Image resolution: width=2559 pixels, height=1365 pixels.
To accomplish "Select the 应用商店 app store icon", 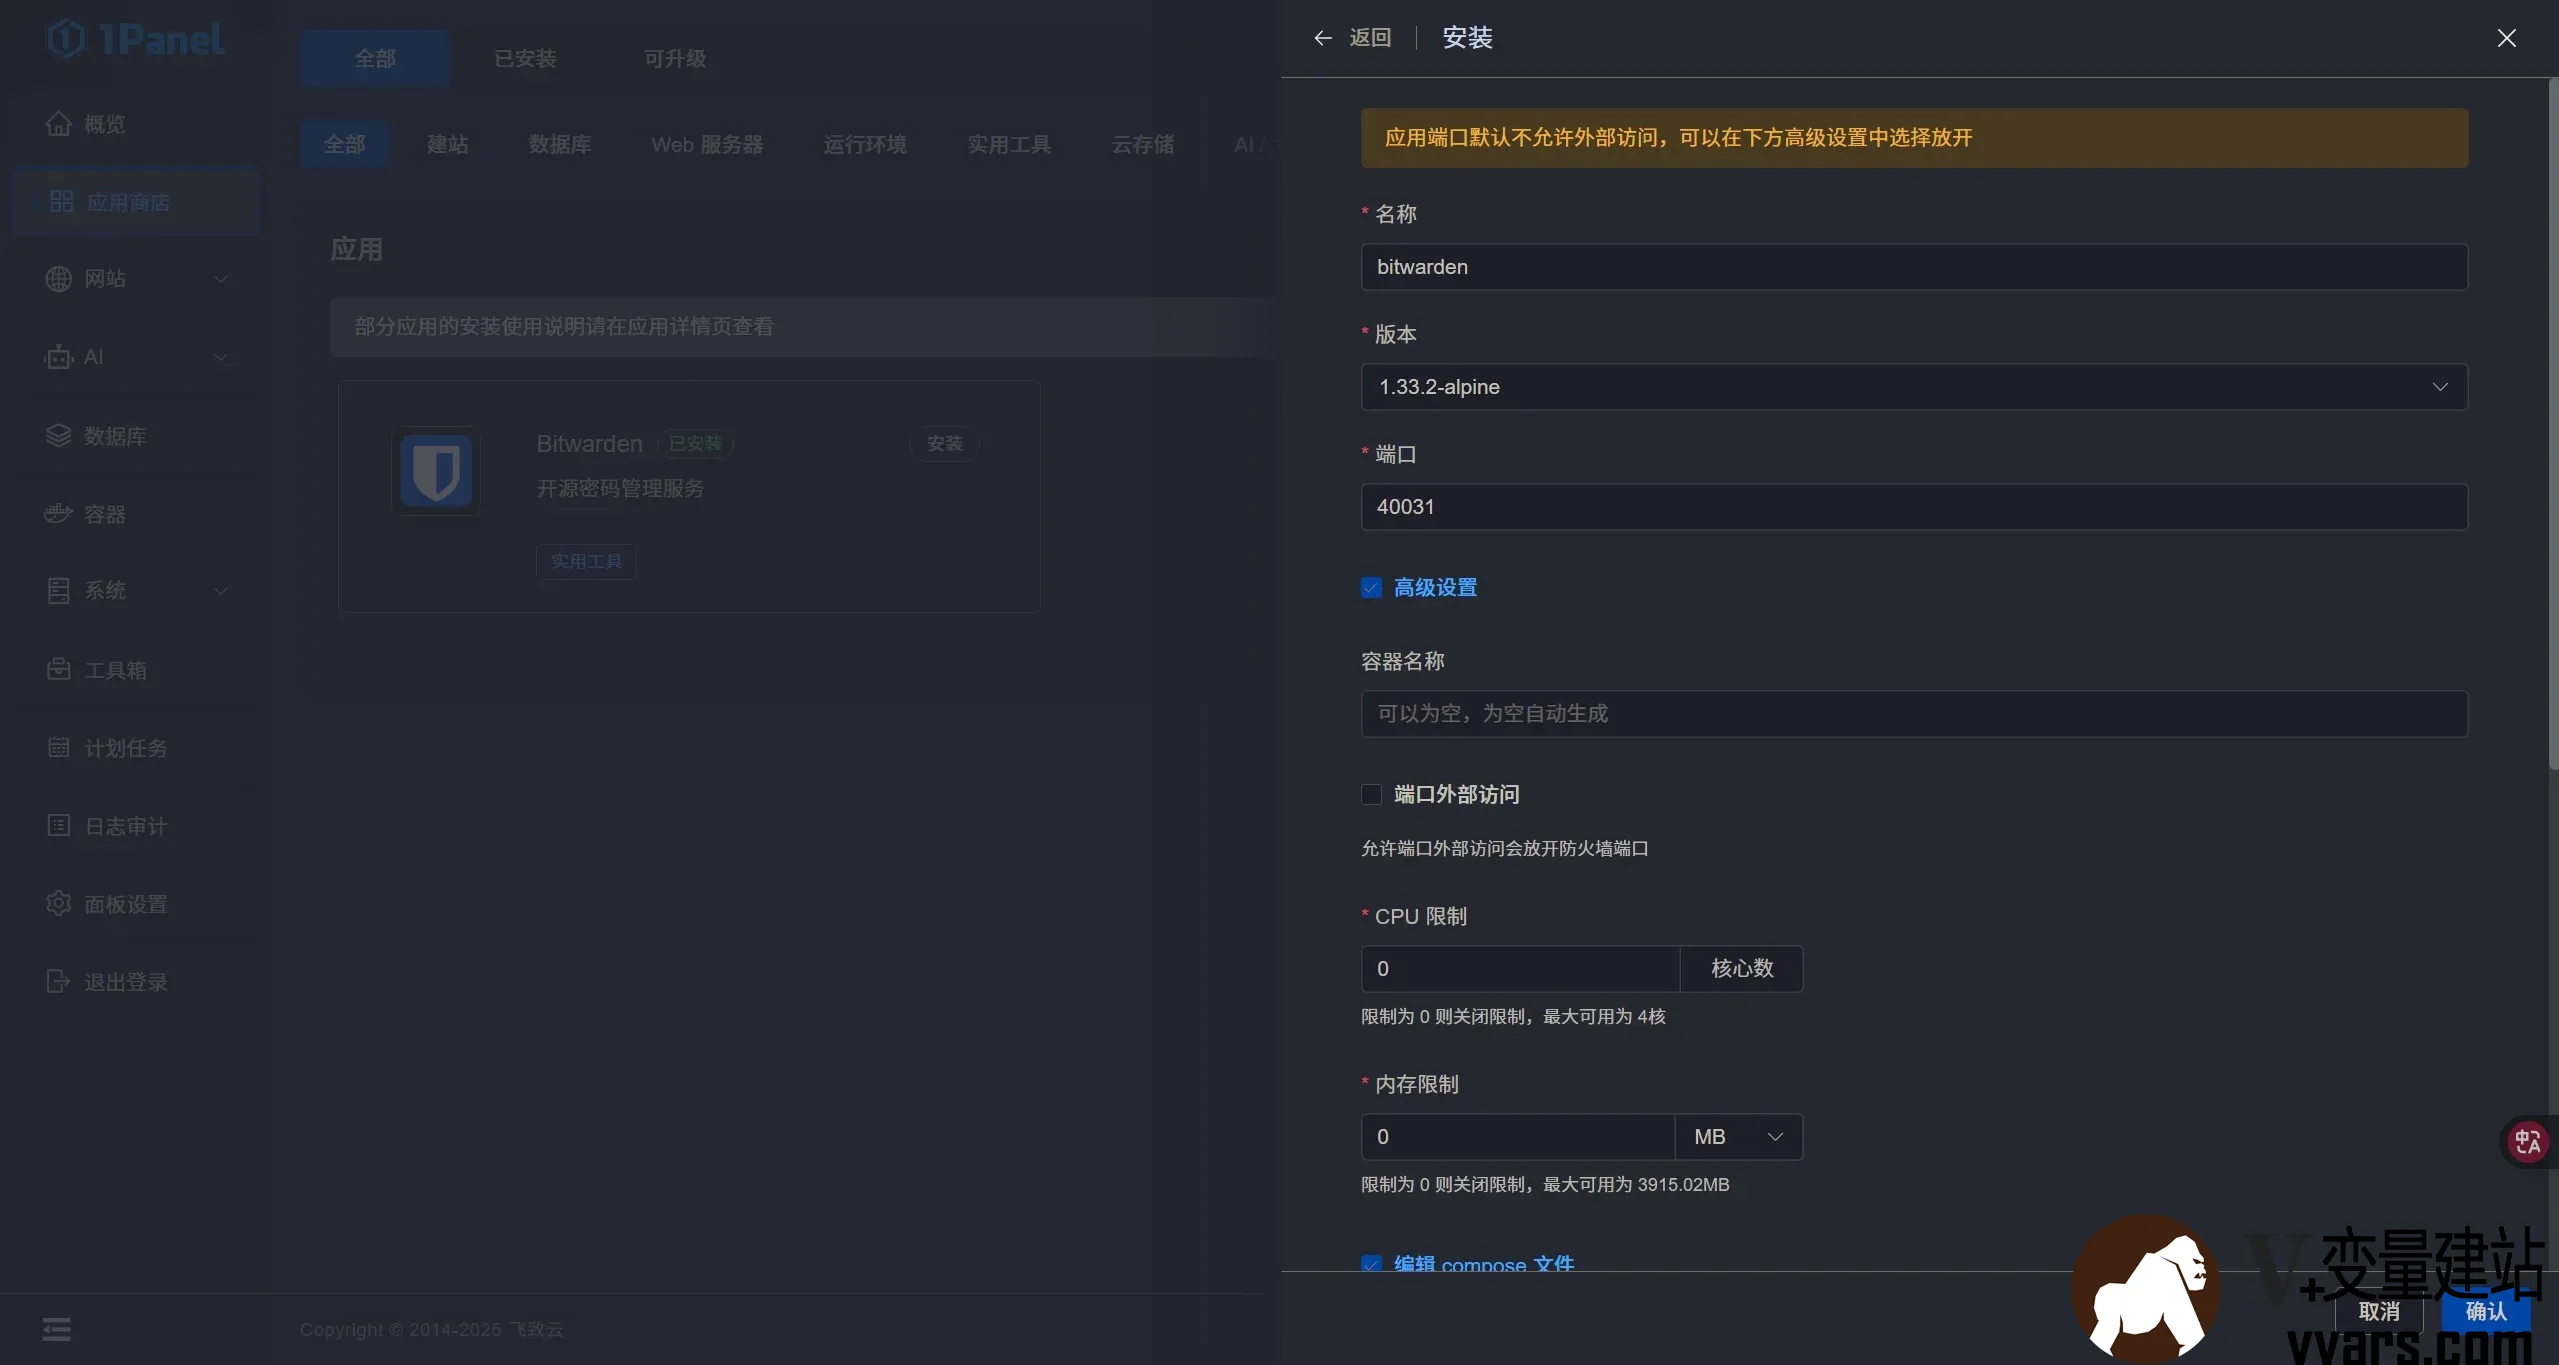I will pyautogui.click(x=61, y=201).
